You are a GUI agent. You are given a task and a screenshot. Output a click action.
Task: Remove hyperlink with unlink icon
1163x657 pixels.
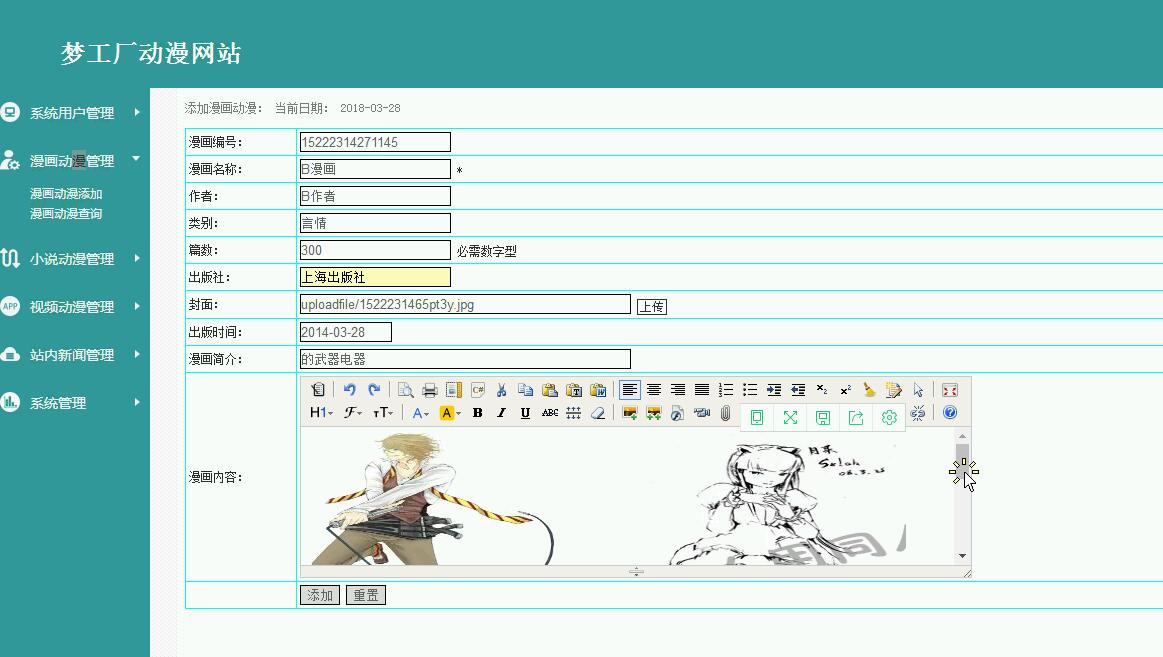coord(918,413)
